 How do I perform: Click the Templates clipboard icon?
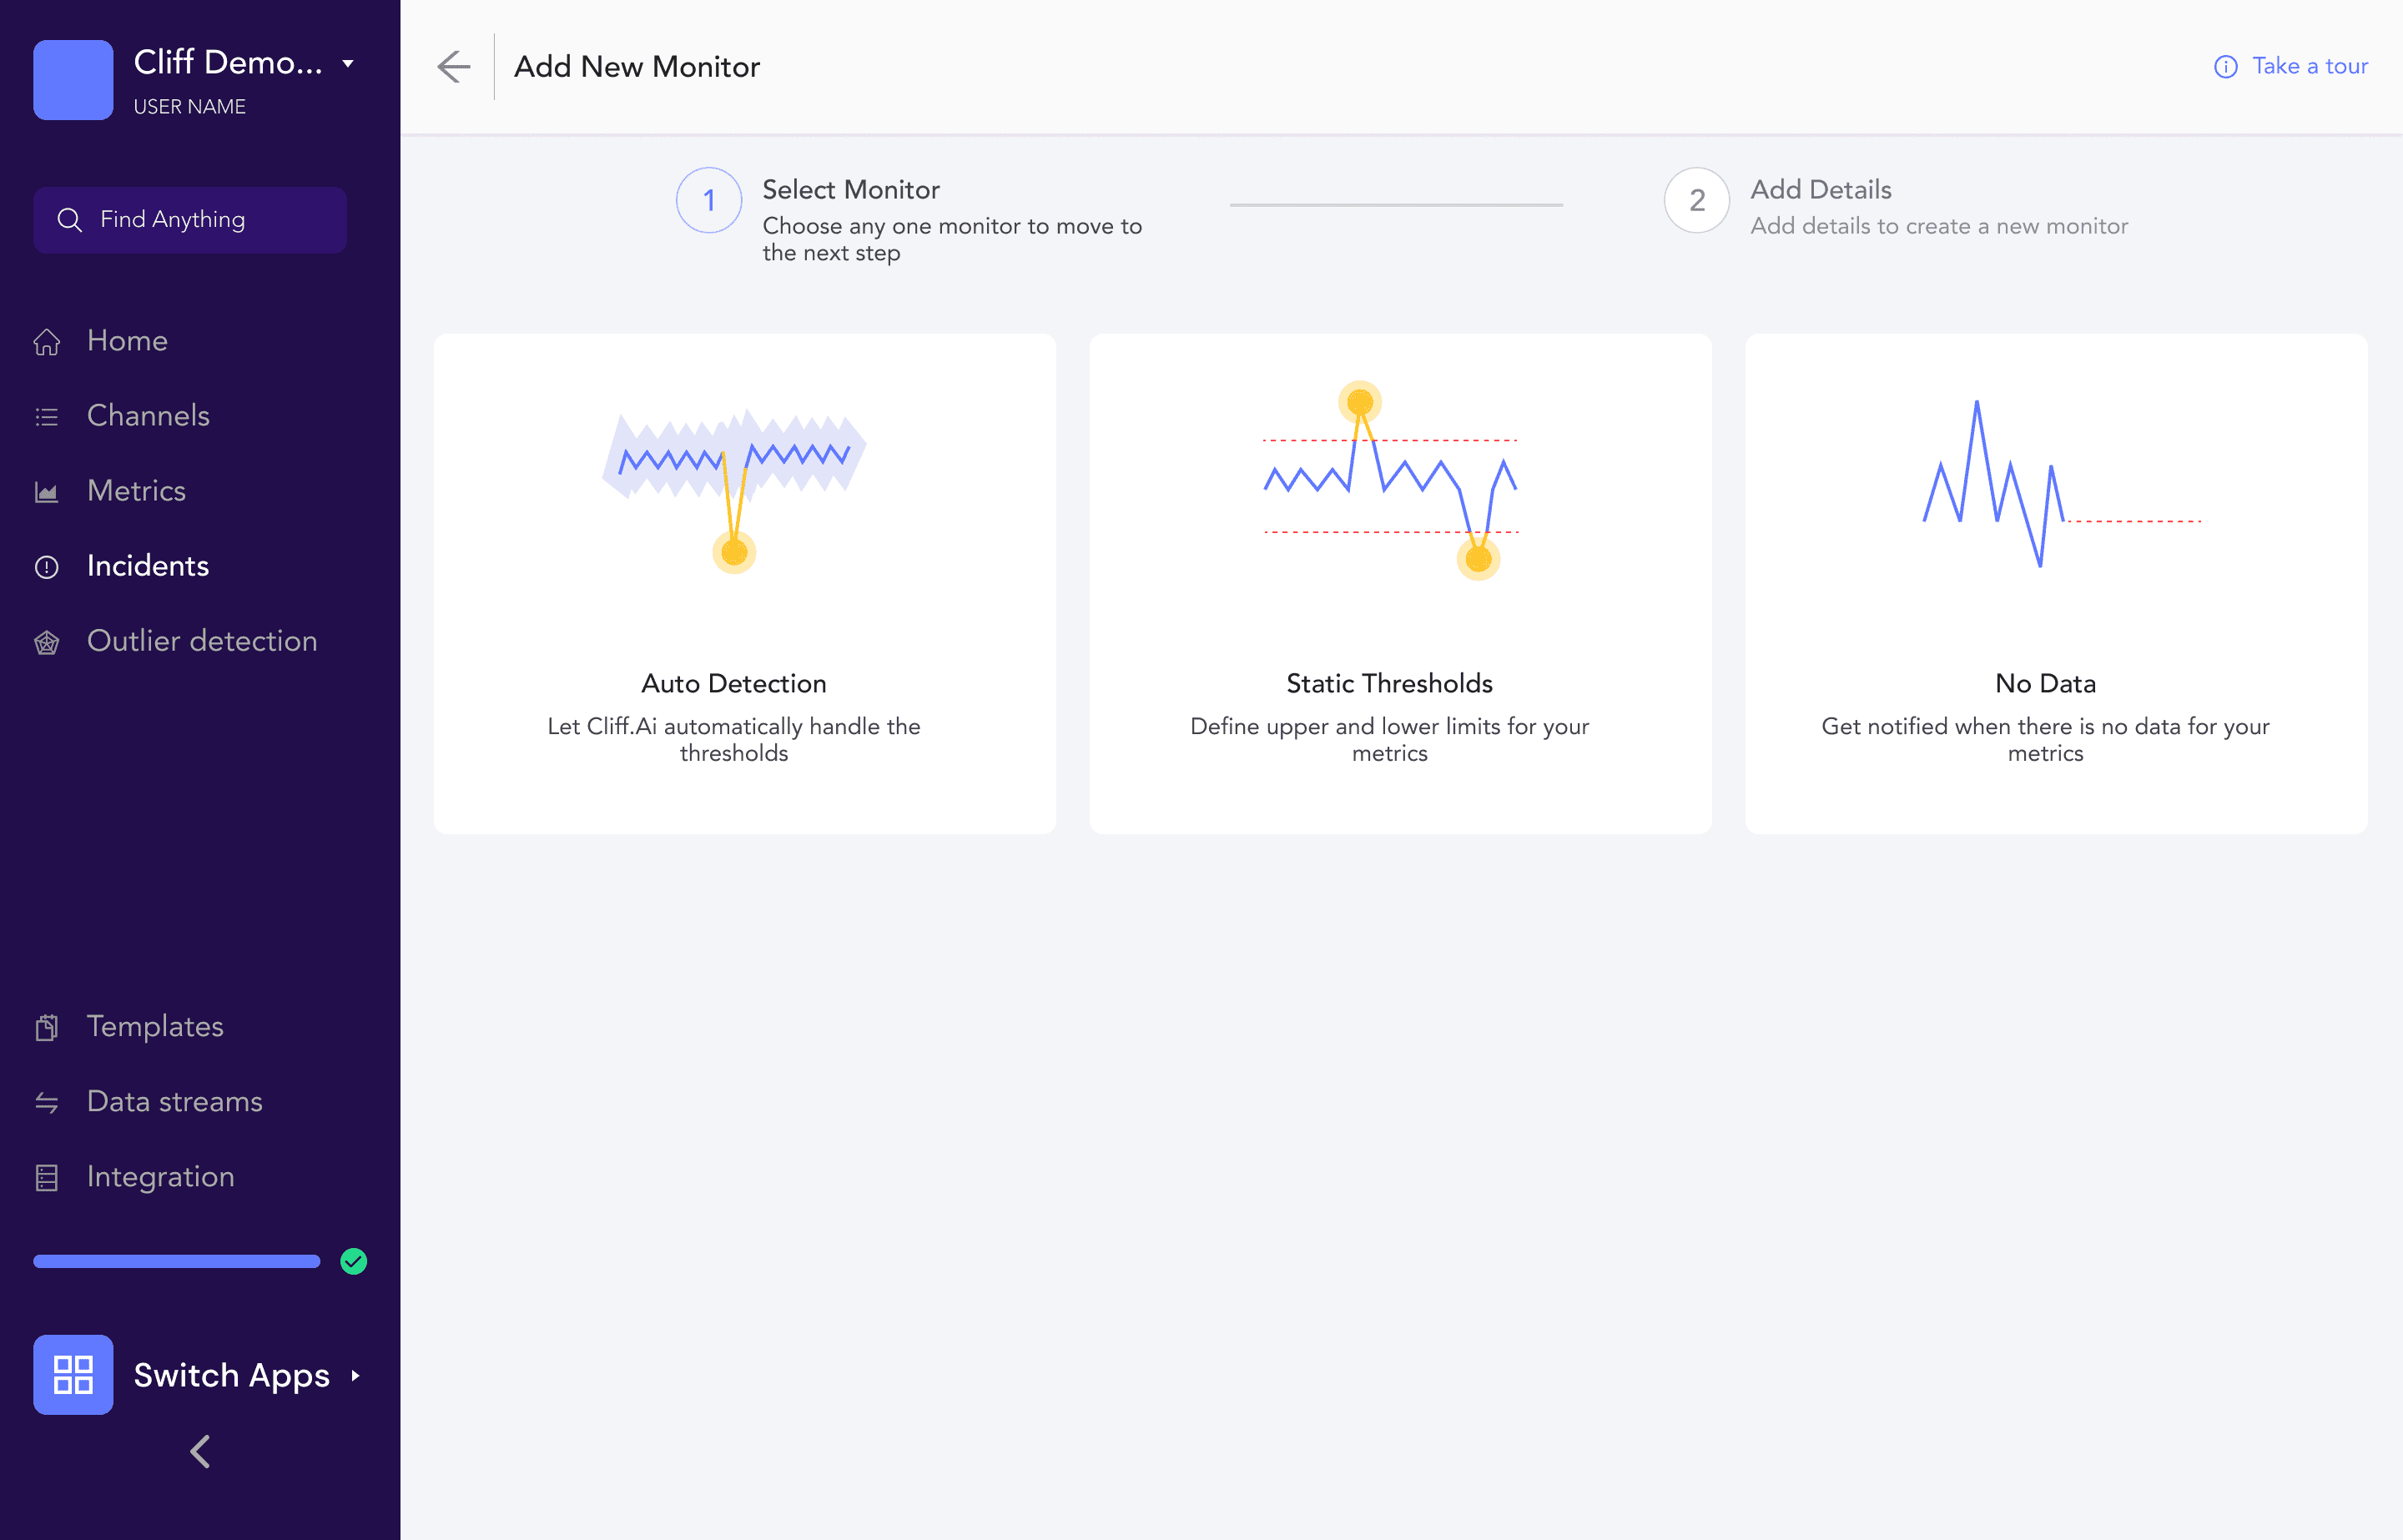pos(47,1027)
